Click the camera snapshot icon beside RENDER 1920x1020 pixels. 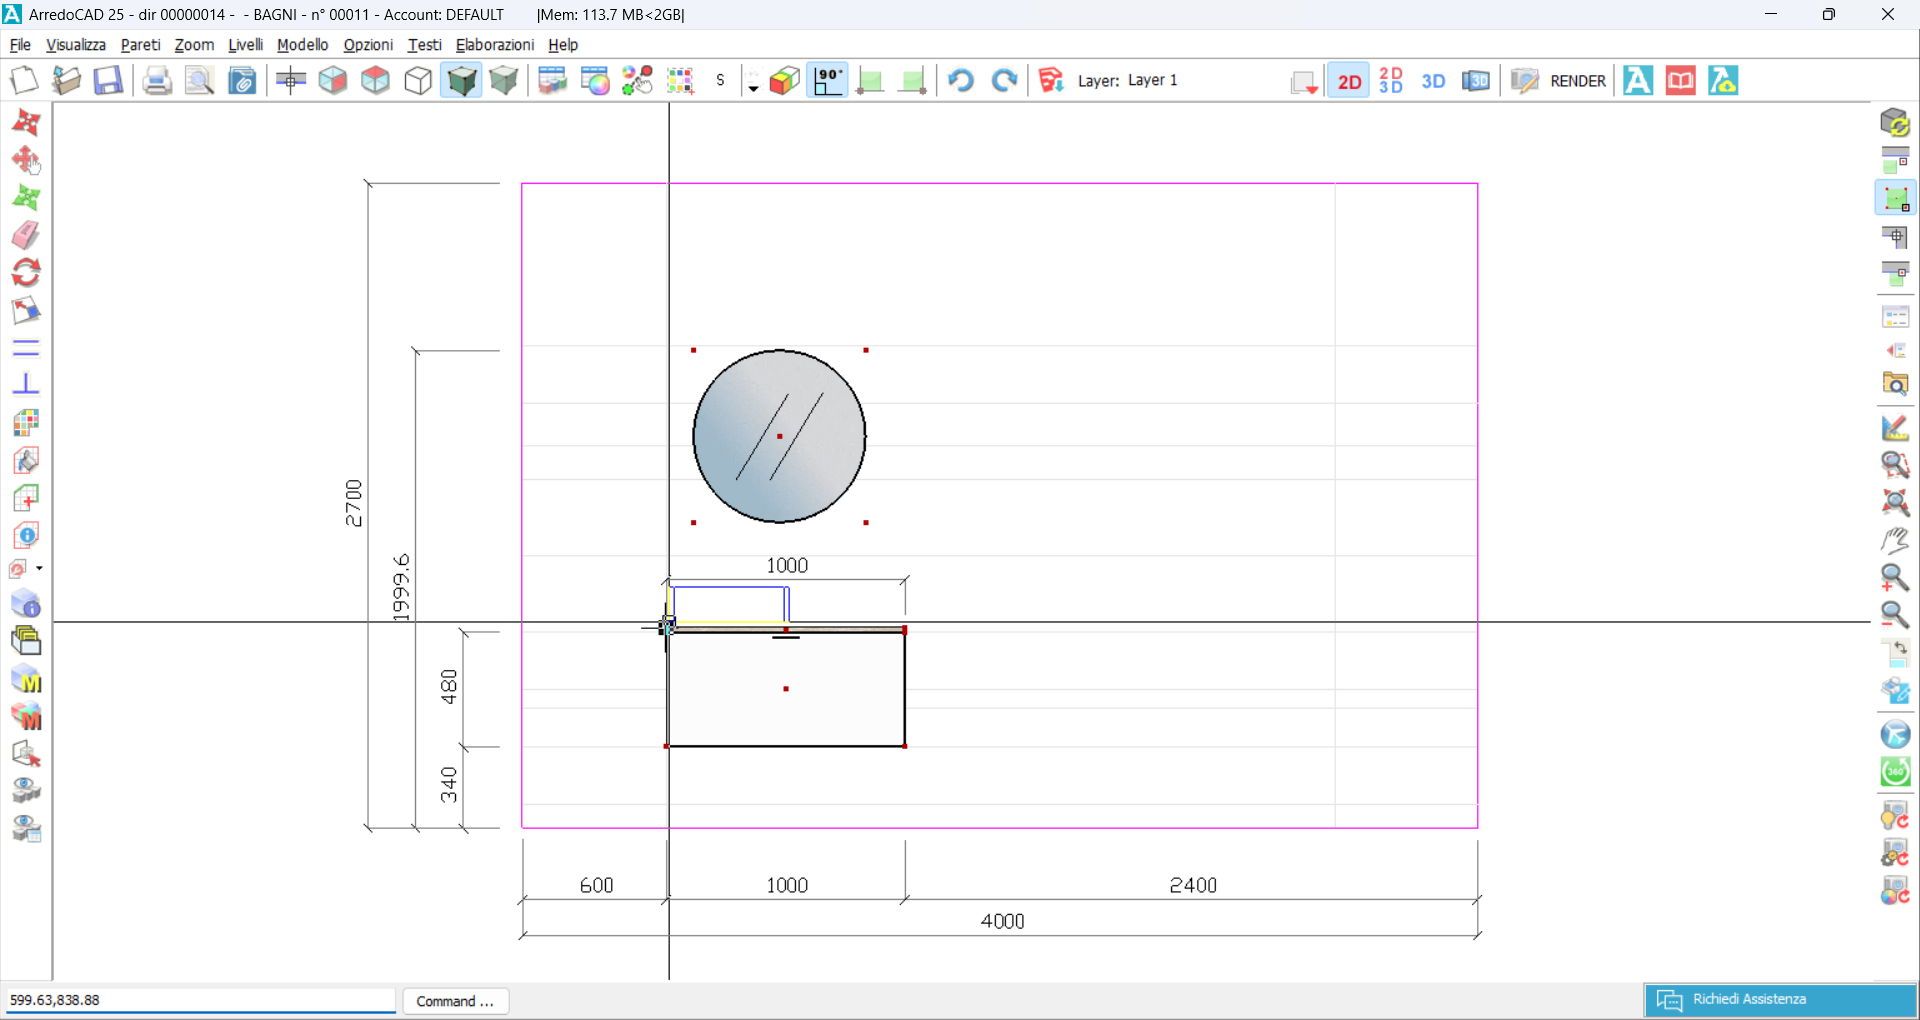pyautogui.click(x=1524, y=80)
